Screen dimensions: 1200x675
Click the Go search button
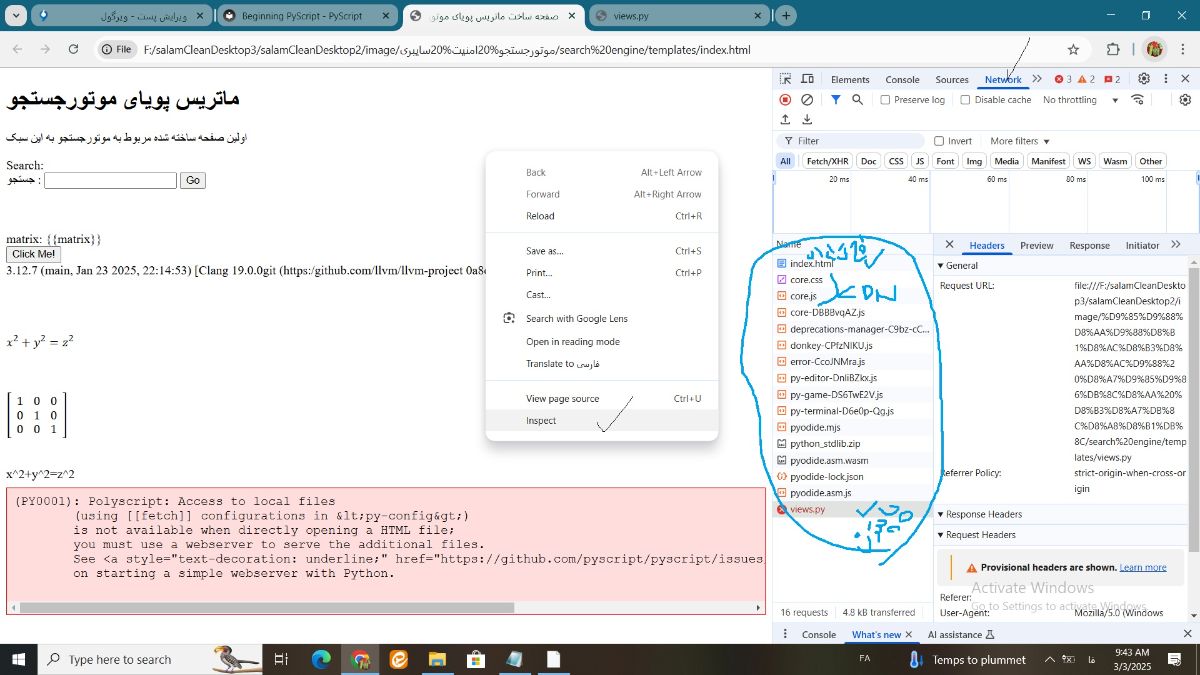pyautogui.click(x=192, y=180)
